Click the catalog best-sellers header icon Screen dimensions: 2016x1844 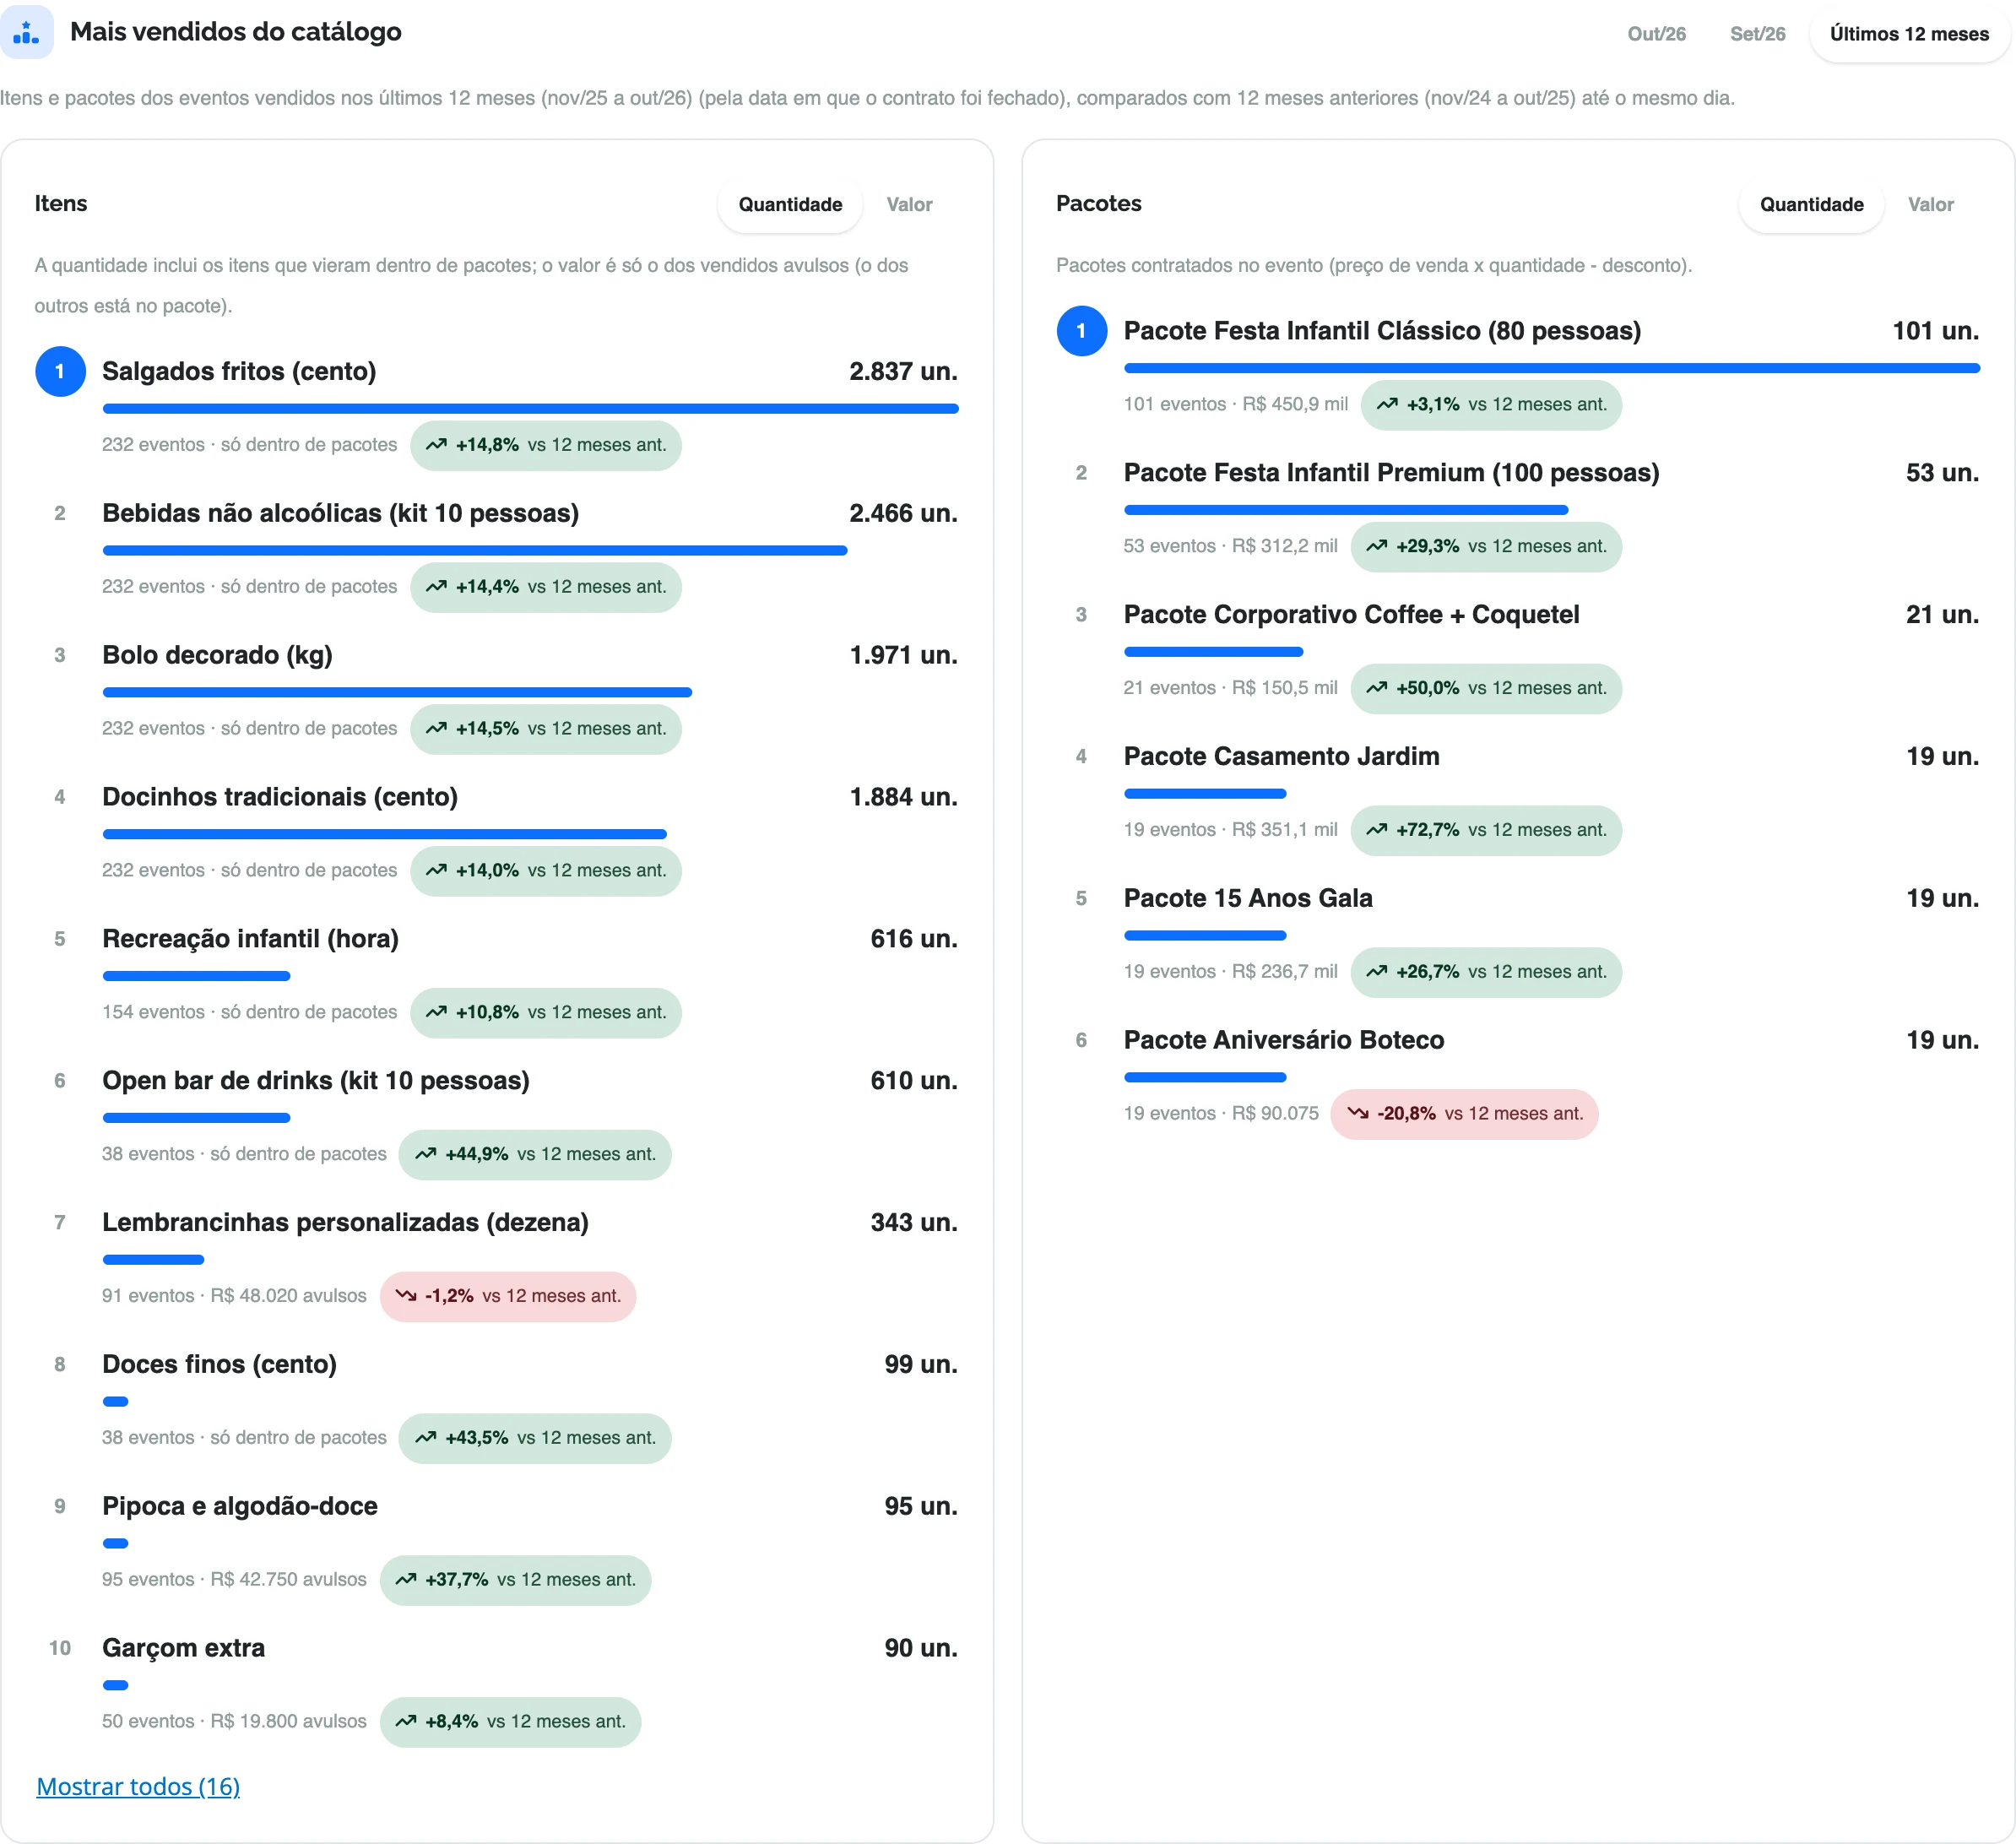(x=26, y=32)
